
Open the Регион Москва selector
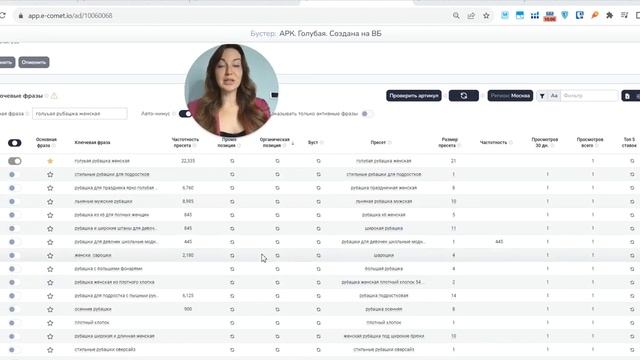[x=510, y=96]
